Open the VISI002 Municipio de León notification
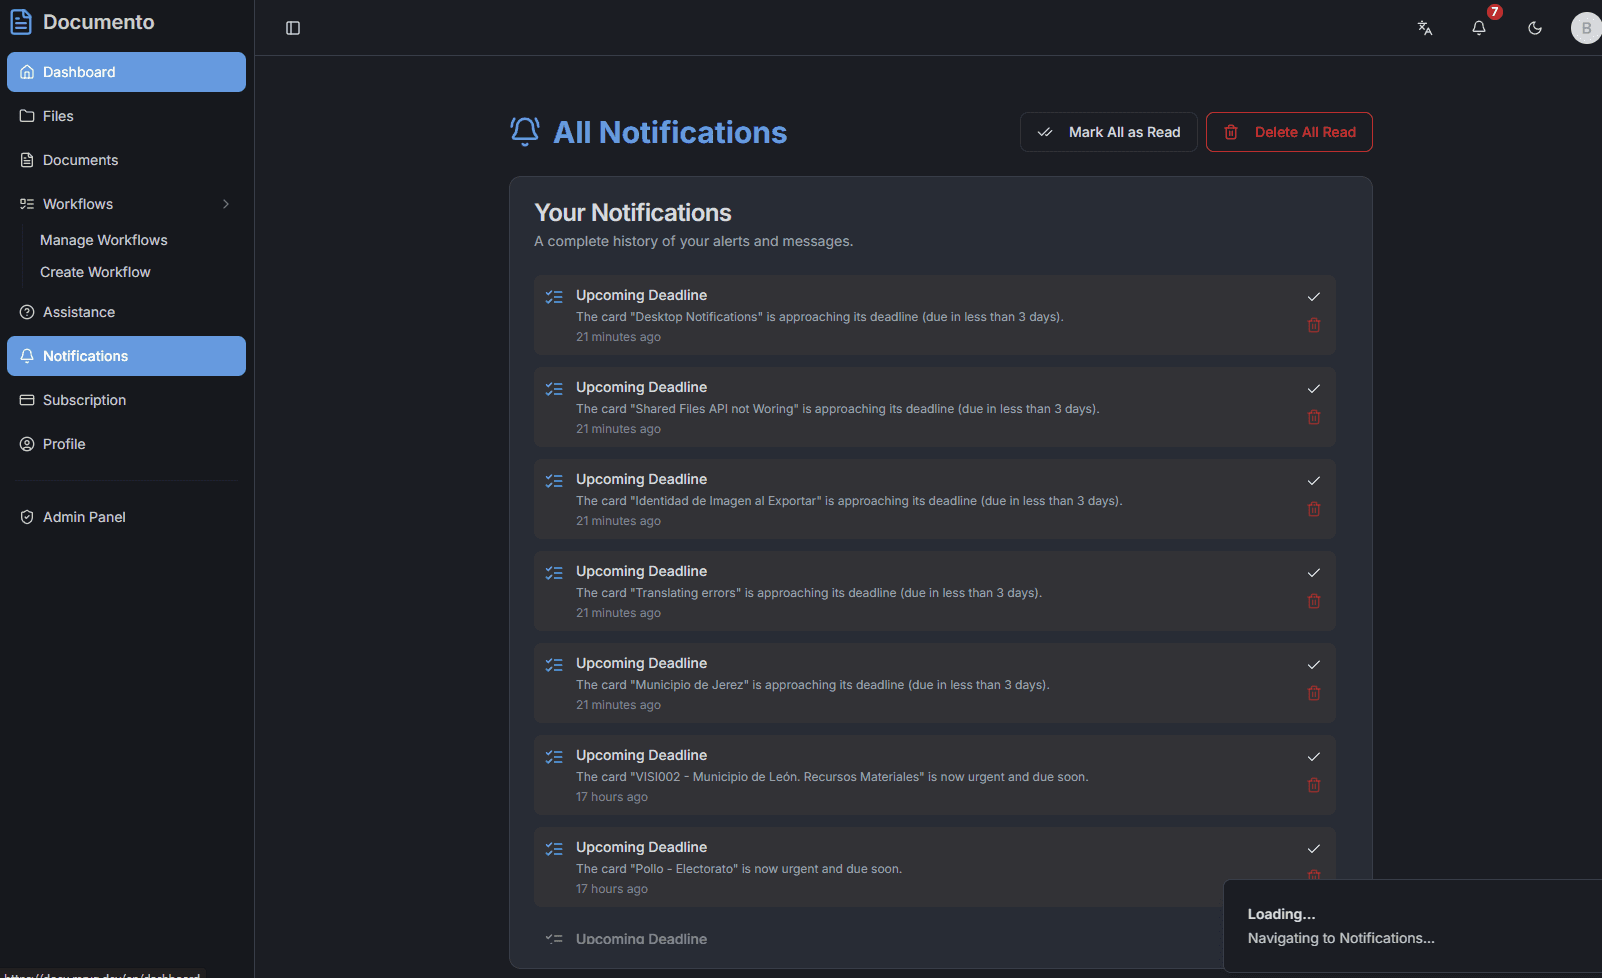The image size is (1602, 978). click(x=832, y=777)
